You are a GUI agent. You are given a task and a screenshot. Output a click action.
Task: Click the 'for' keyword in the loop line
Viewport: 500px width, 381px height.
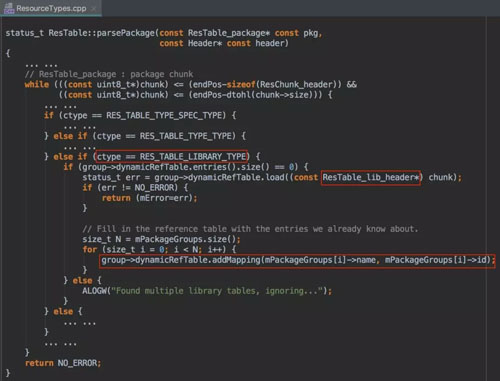[90, 250]
